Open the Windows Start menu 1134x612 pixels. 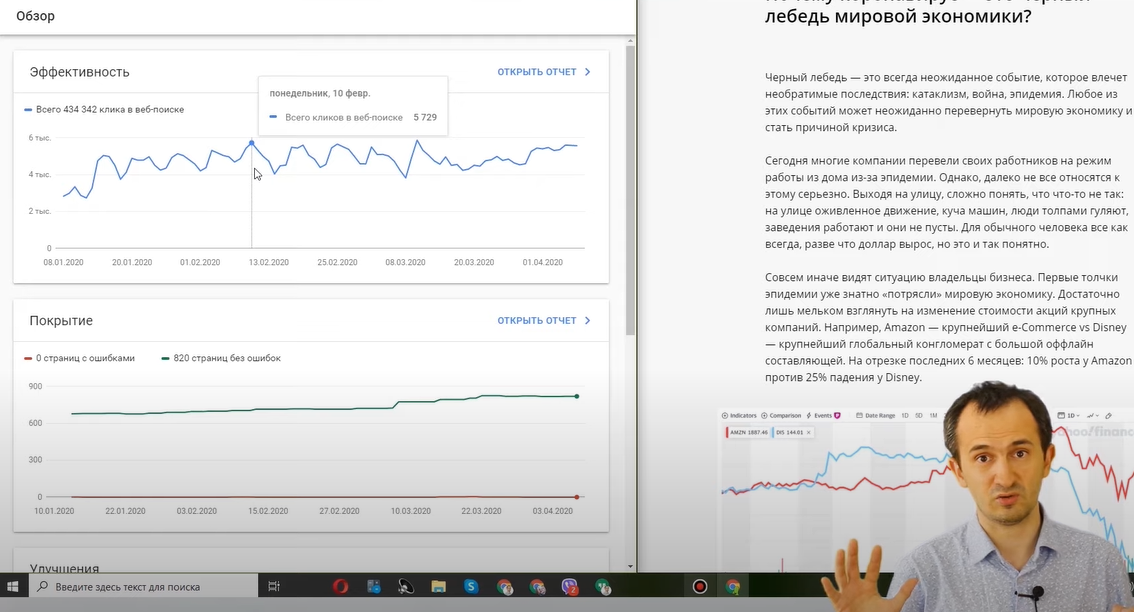click(12, 587)
